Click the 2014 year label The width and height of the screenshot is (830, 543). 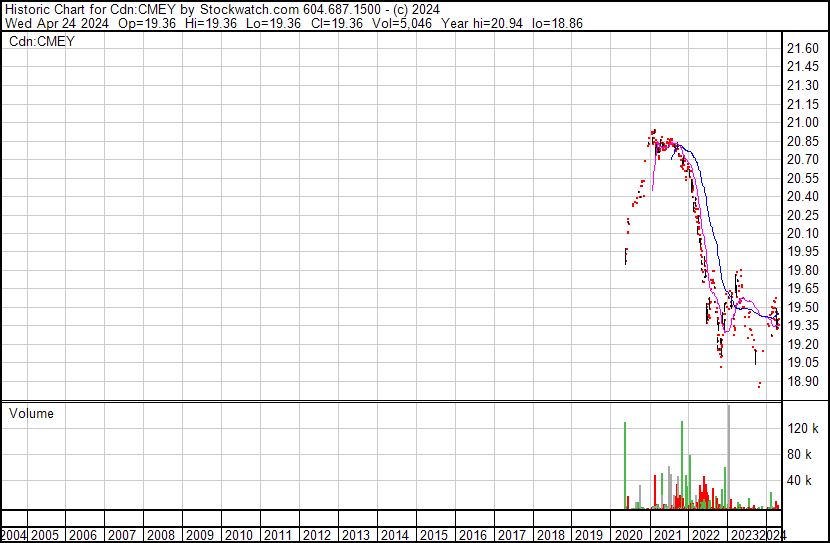coord(395,535)
